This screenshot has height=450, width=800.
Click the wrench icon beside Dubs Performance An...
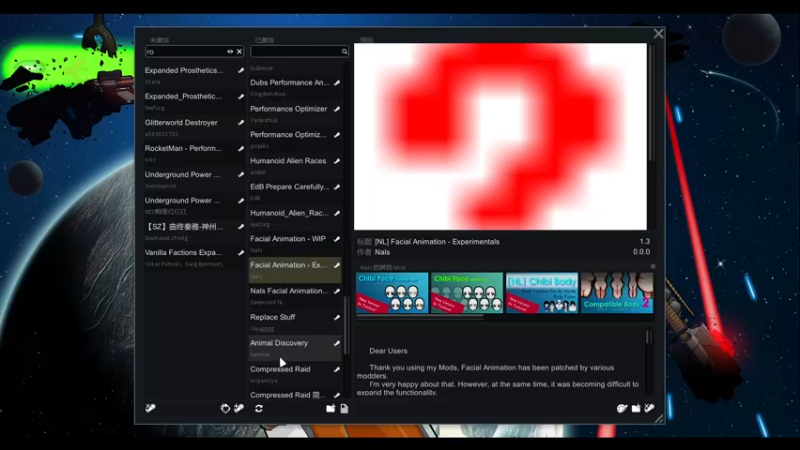(x=337, y=83)
